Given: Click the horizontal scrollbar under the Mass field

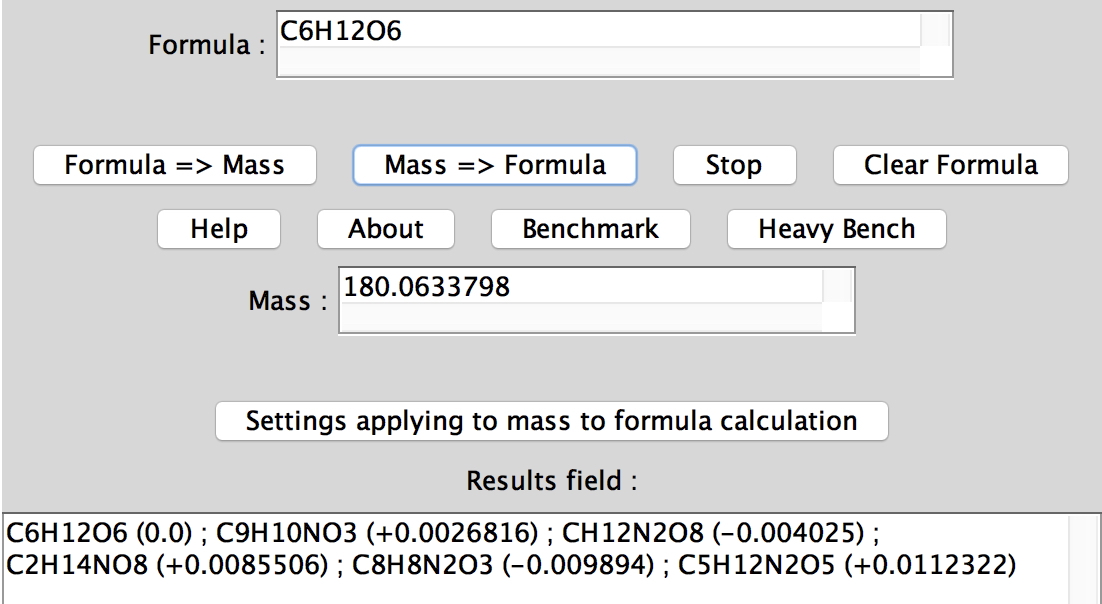Looking at the screenshot, I should (580, 318).
